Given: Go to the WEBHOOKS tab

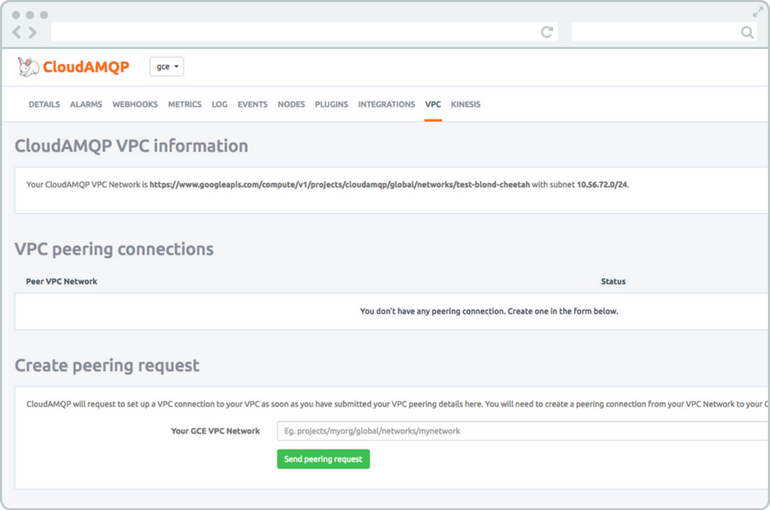Looking at the screenshot, I should [x=135, y=104].
